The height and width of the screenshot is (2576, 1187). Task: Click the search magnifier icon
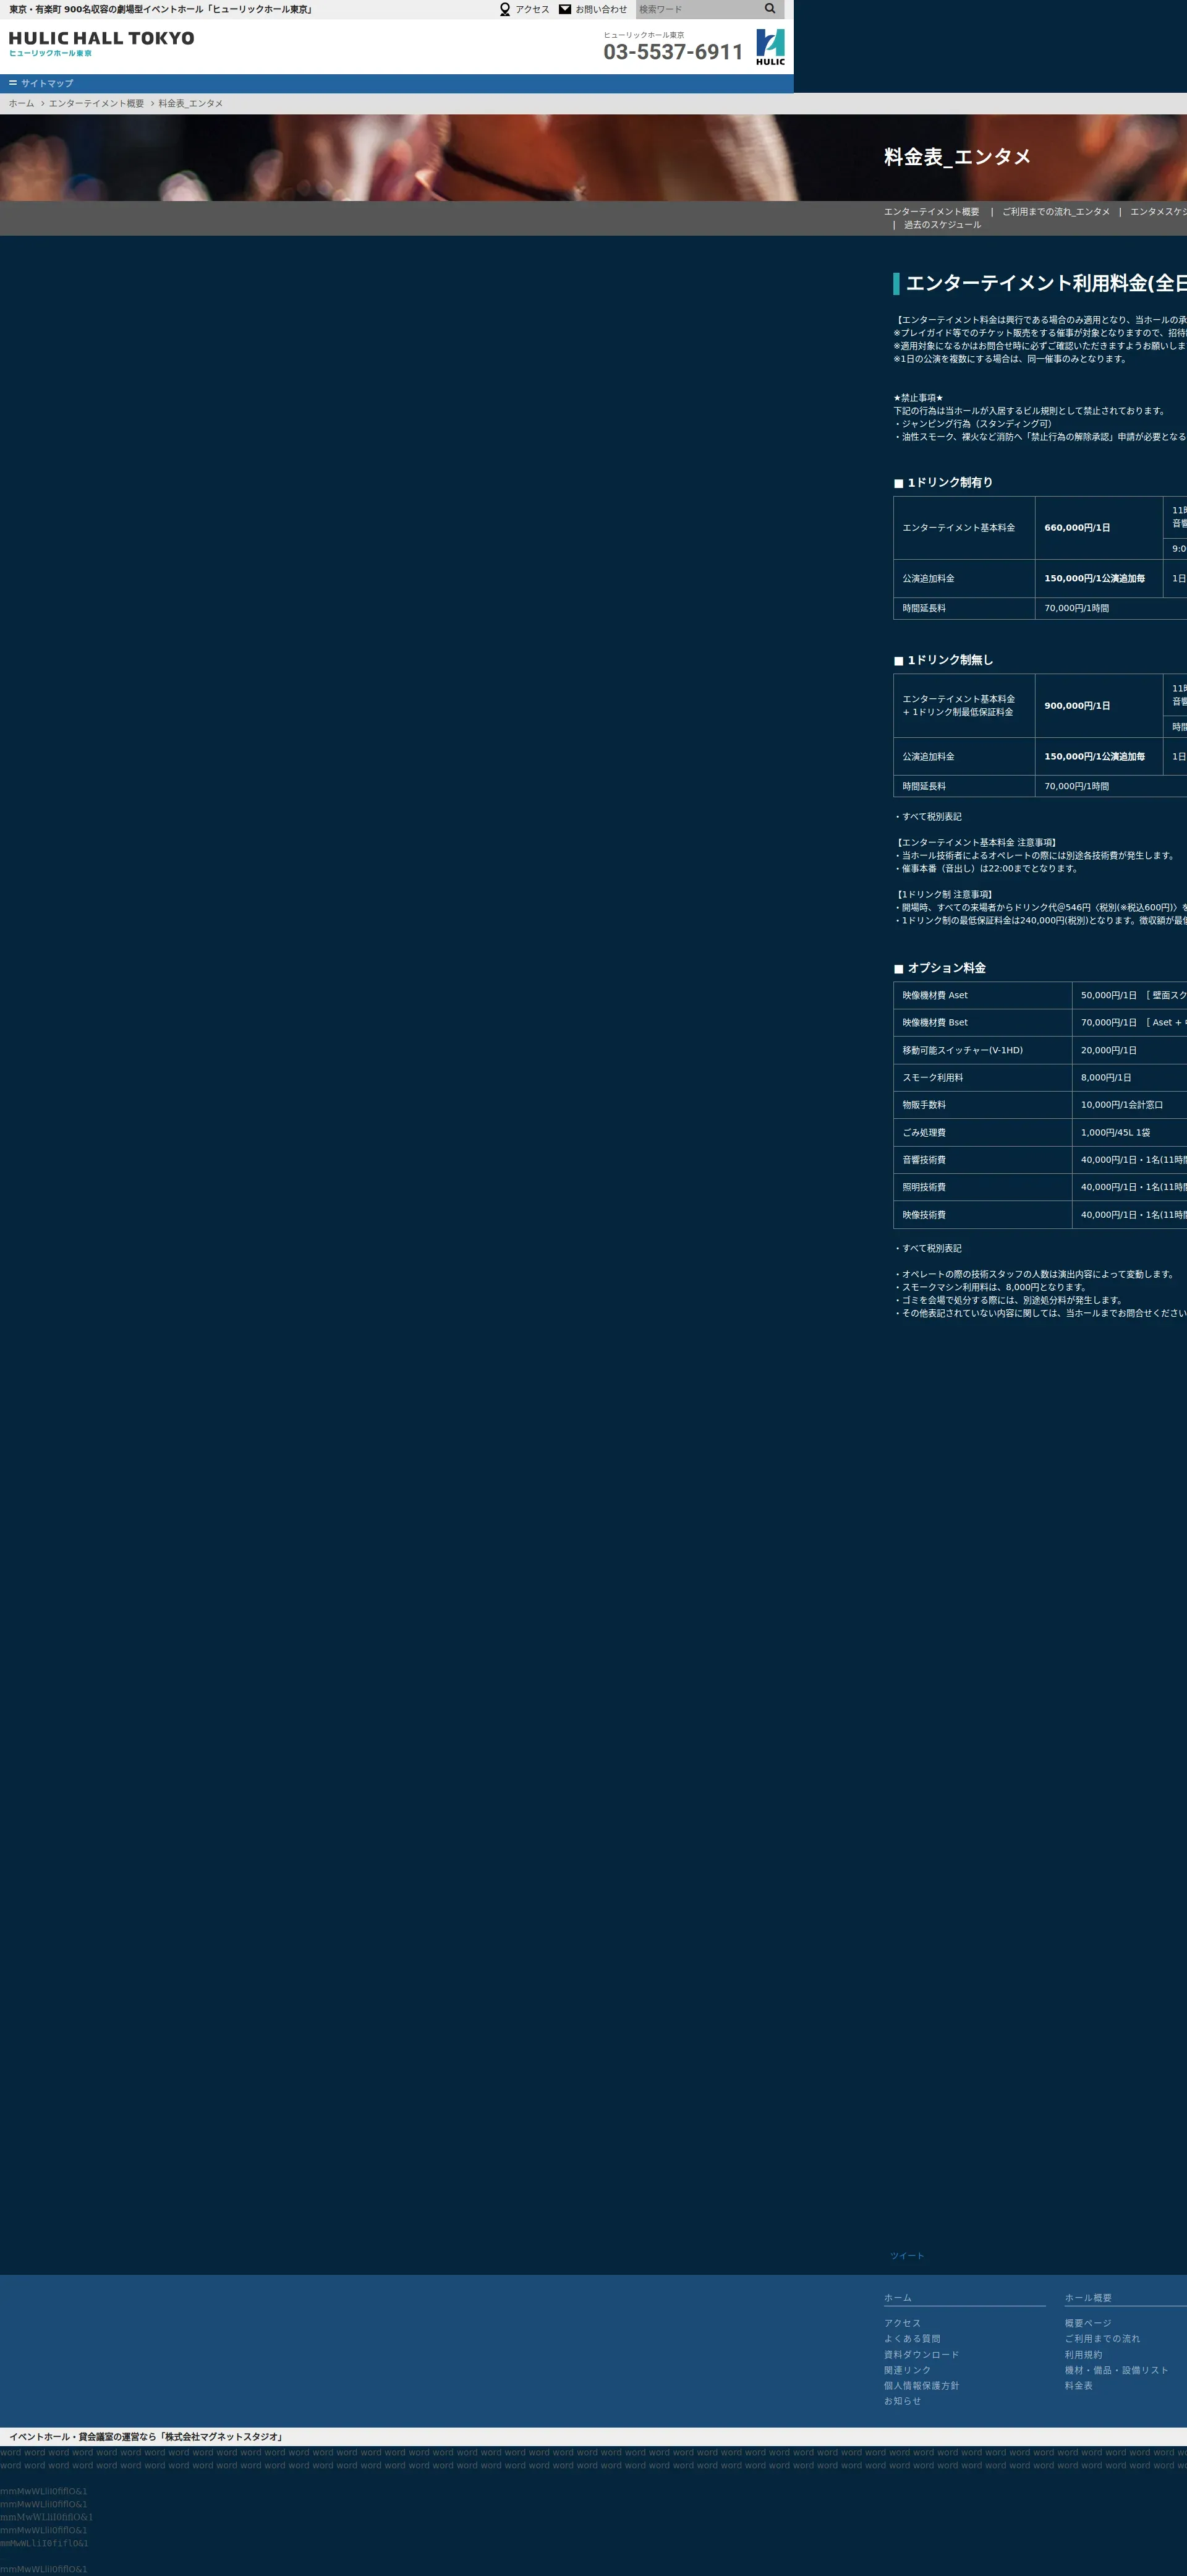pyautogui.click(x=770, y=9)
